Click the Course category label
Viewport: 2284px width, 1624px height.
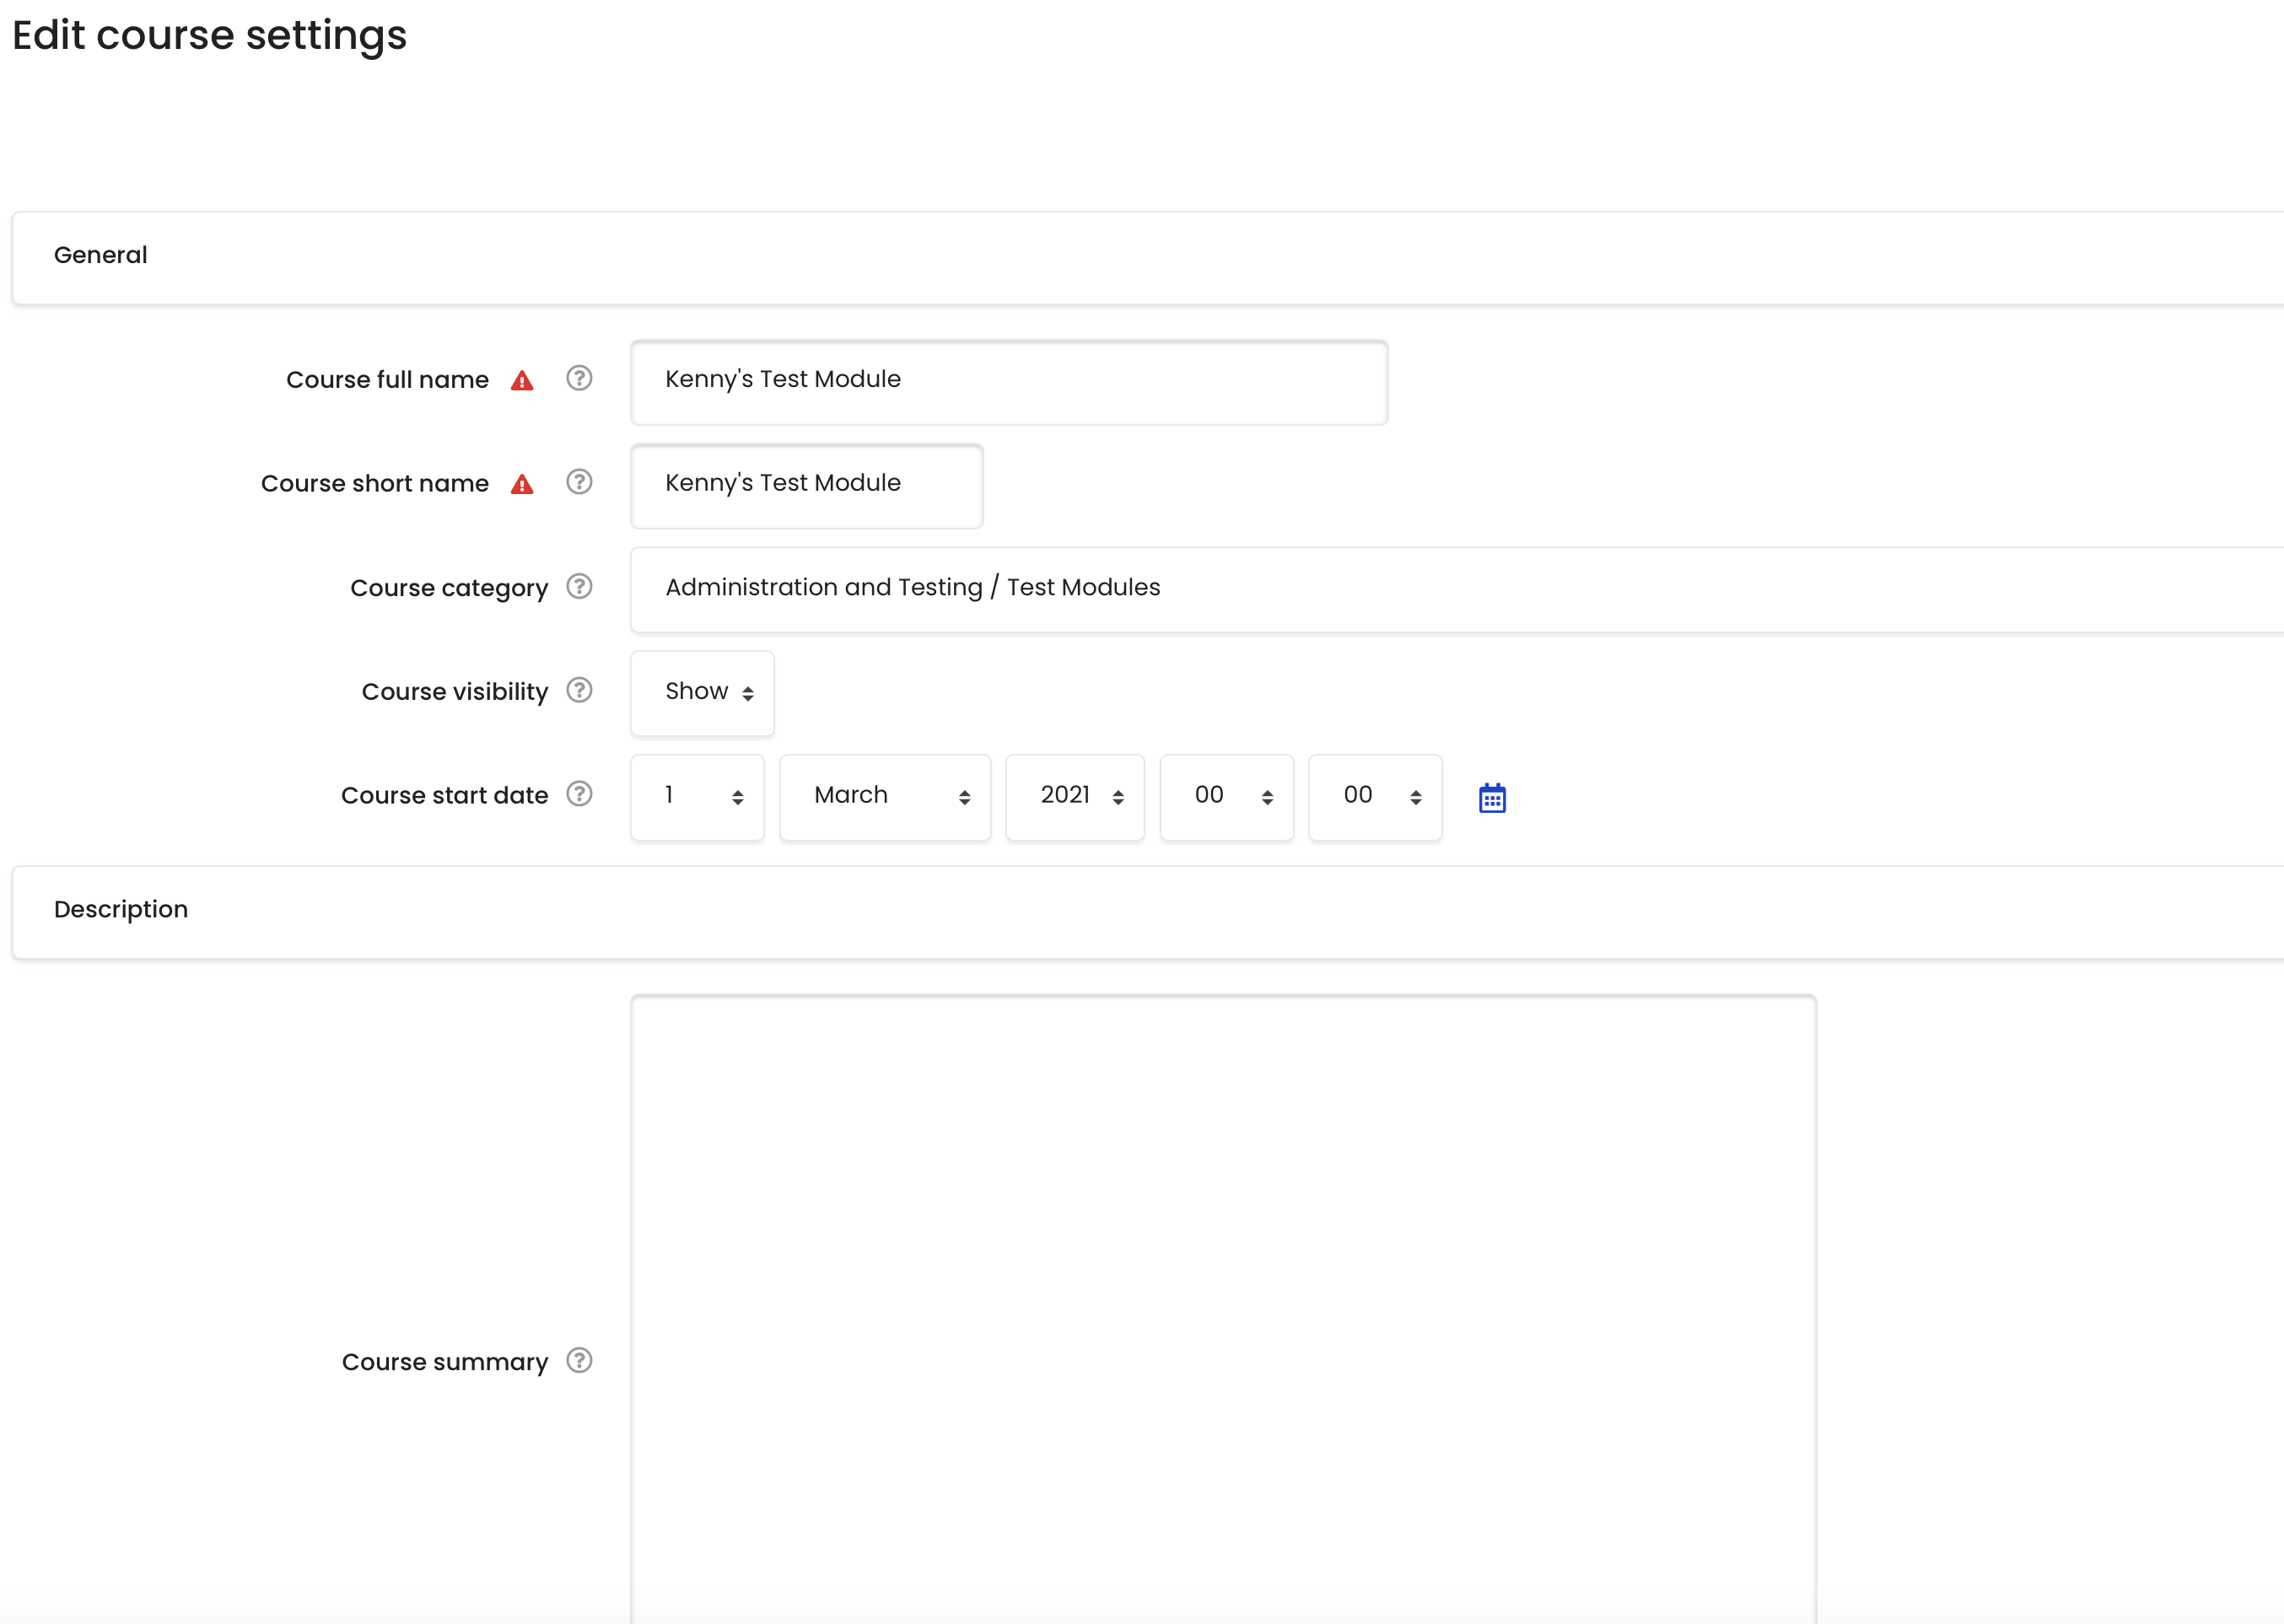point(449,588)
